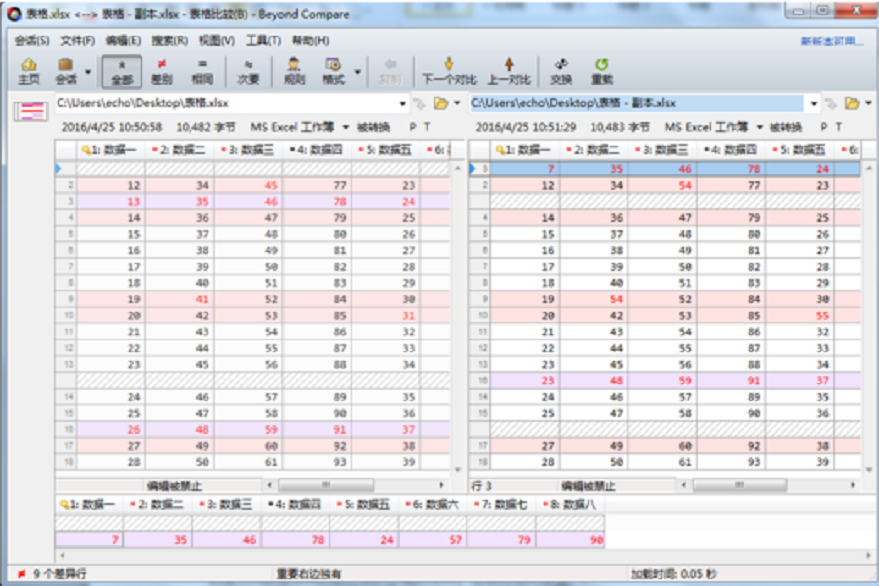Click the blue link in top right corner
879x586 pixels.
(x=833, y=38)
